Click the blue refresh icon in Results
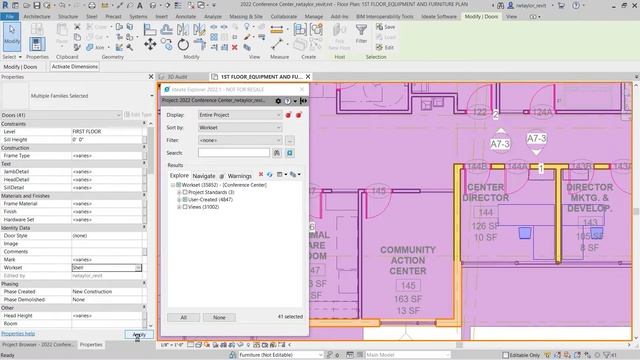Image resolution: width=640 pixels, height=360 pixels. coord(269,175)
